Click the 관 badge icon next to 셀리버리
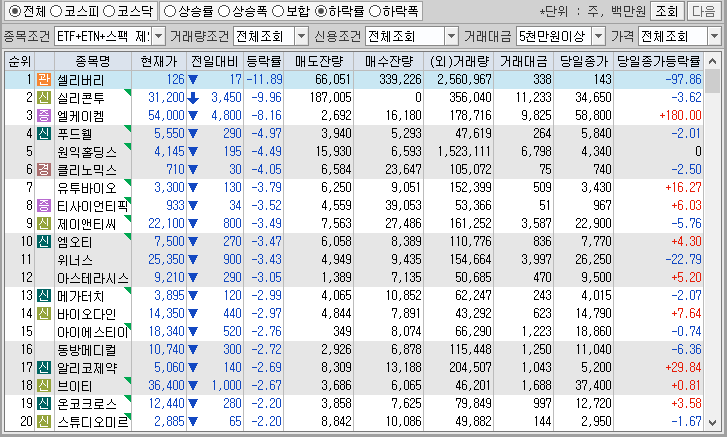Viewport: 727px width, 437px height. (x=44, y=80)
